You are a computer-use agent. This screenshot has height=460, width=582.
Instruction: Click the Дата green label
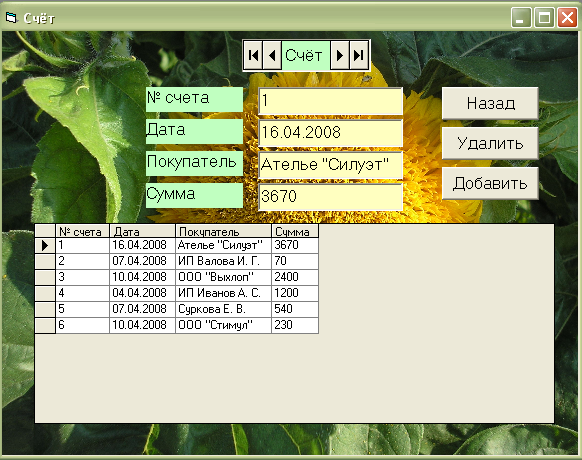194,131
